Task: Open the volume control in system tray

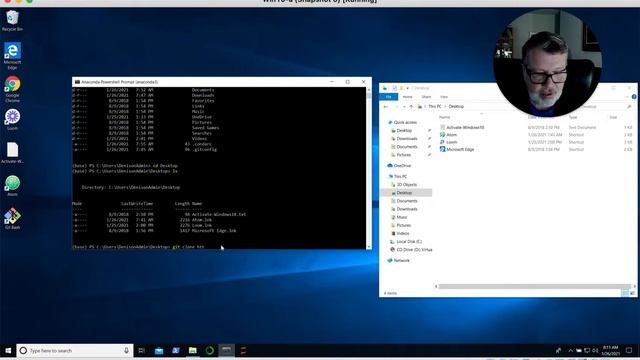Action: point(595,351)
